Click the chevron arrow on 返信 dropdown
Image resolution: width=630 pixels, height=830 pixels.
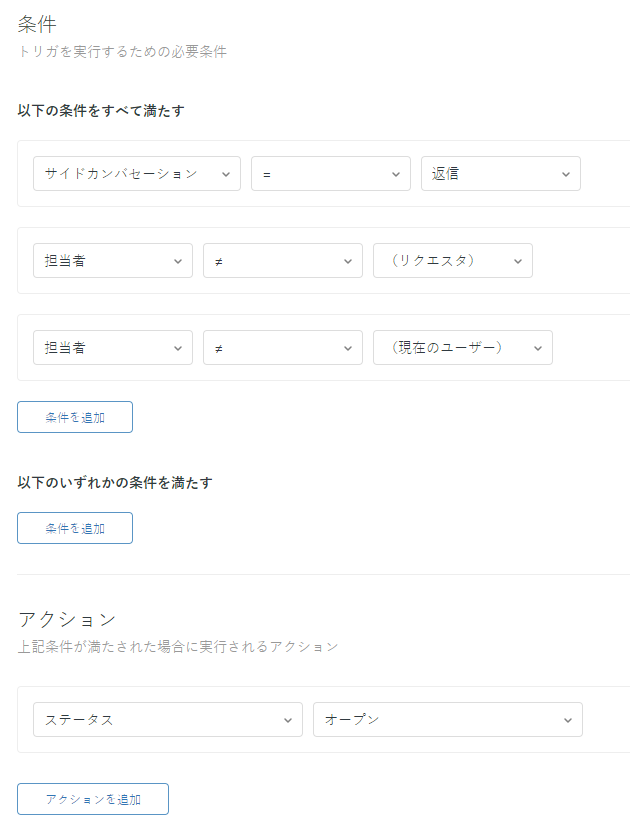[567, 174]
